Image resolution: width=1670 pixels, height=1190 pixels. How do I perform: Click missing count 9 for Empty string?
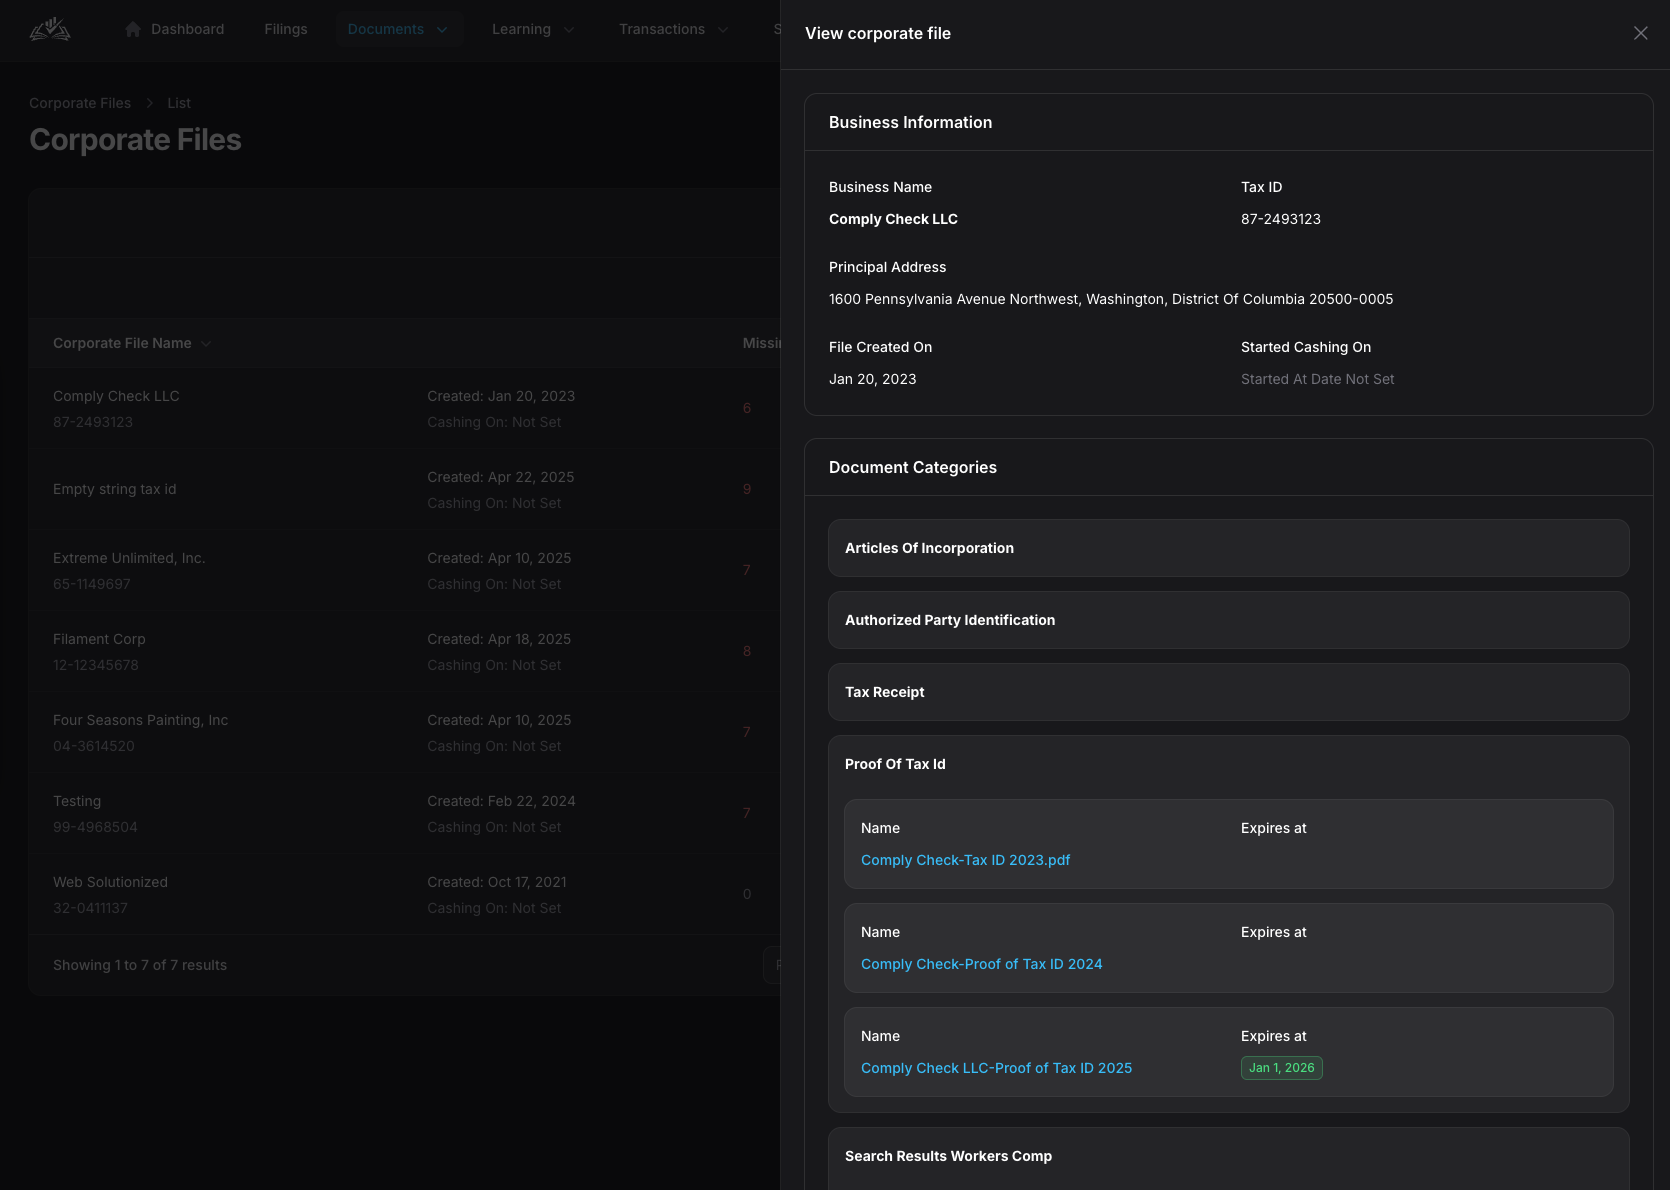pyautogui.click(x=747, y=489)
